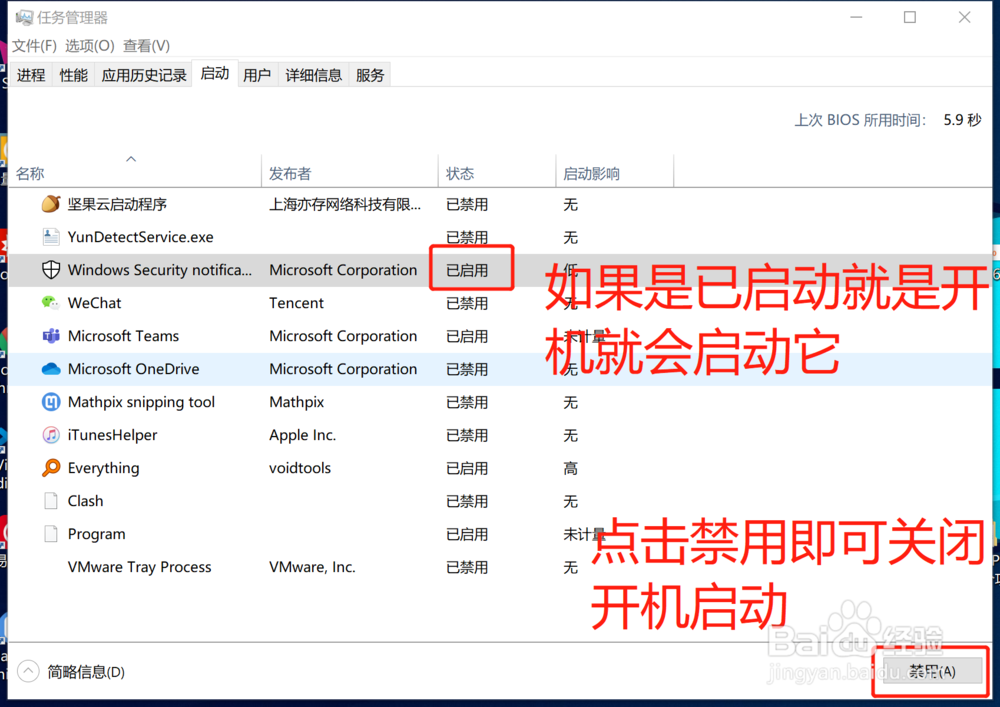Image resolution: width=1000 pixels, height=707 pixels.
Task: Switch to the 进程 tab
Action: [31, 75]
